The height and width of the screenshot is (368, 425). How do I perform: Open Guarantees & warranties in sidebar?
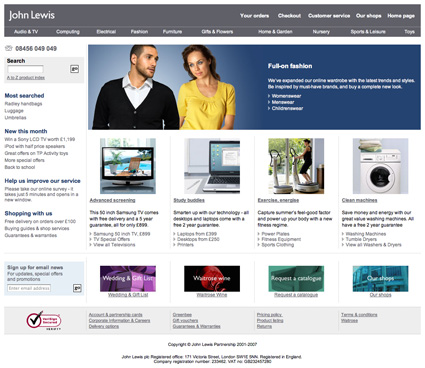[31, 235]
